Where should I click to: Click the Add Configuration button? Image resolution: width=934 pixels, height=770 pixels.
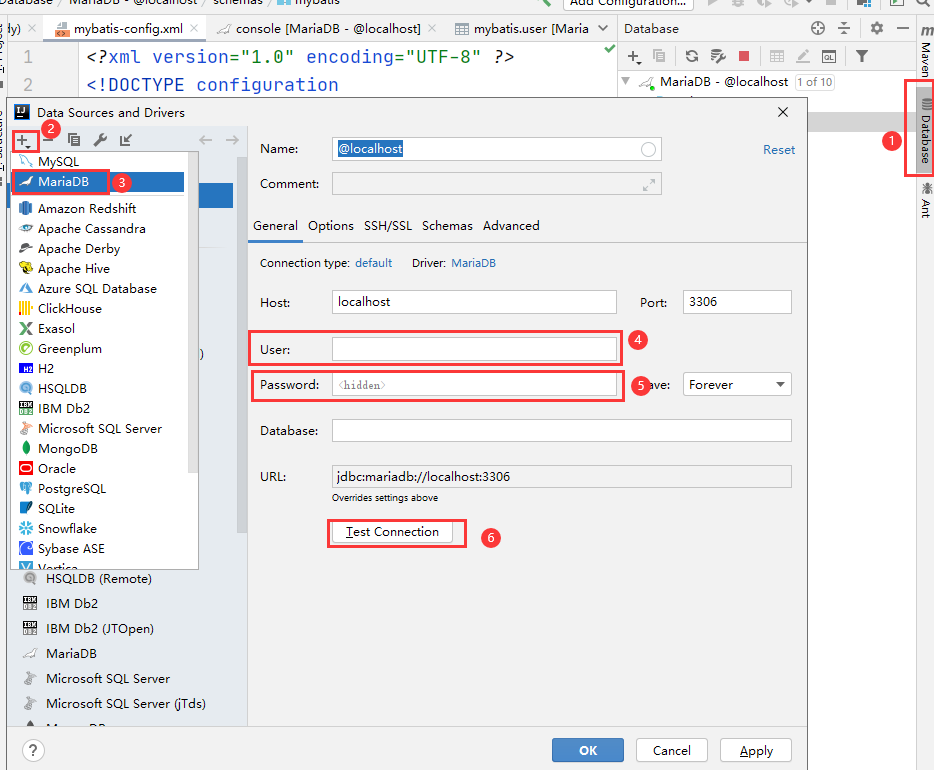pos(628,3)
